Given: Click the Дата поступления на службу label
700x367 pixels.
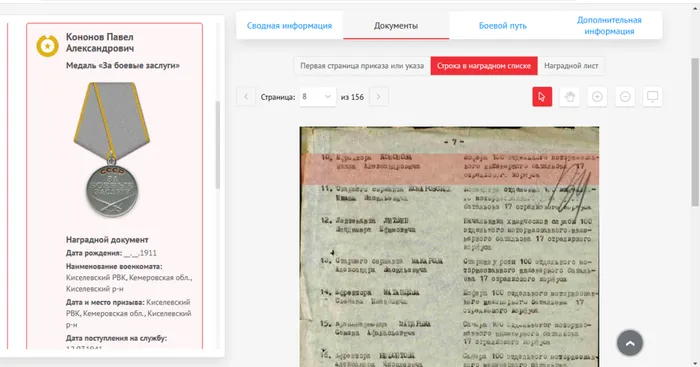Looking at the screenshot, I should click(117, 338).
